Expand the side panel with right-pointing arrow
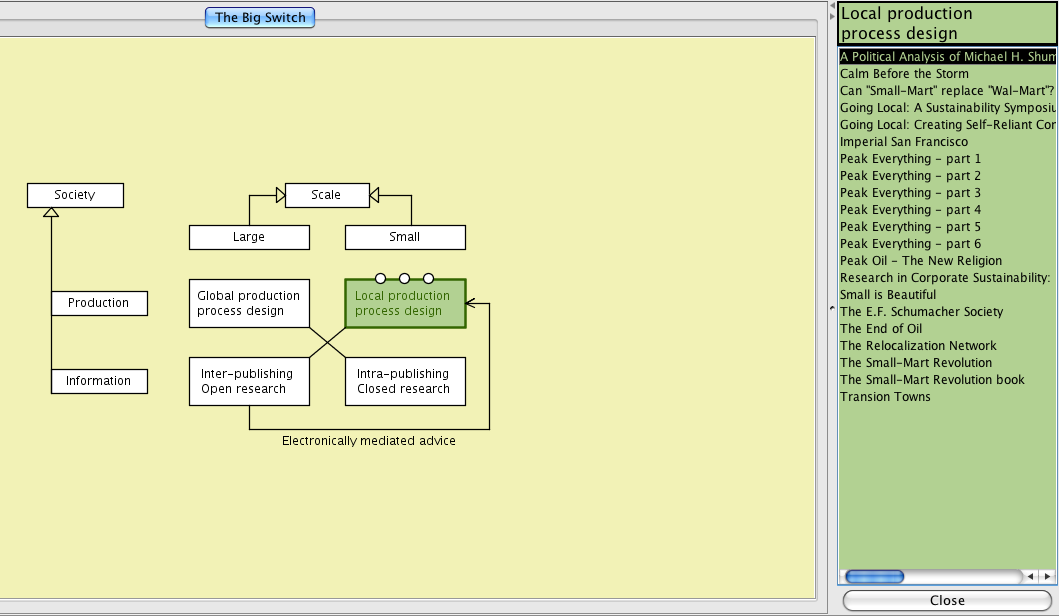The width and height of the screenshot is (1059, 616). pyautogui.click(x=832, y=17)
